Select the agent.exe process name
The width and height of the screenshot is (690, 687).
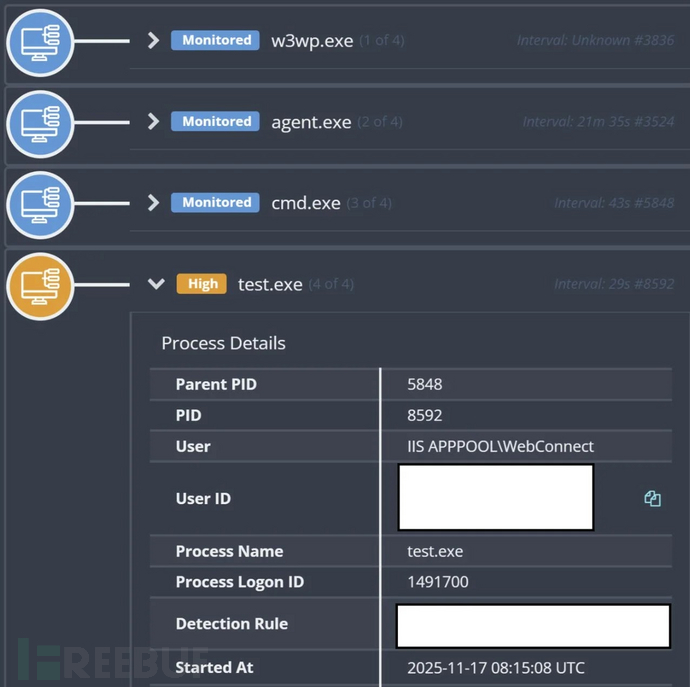[311, 122]
